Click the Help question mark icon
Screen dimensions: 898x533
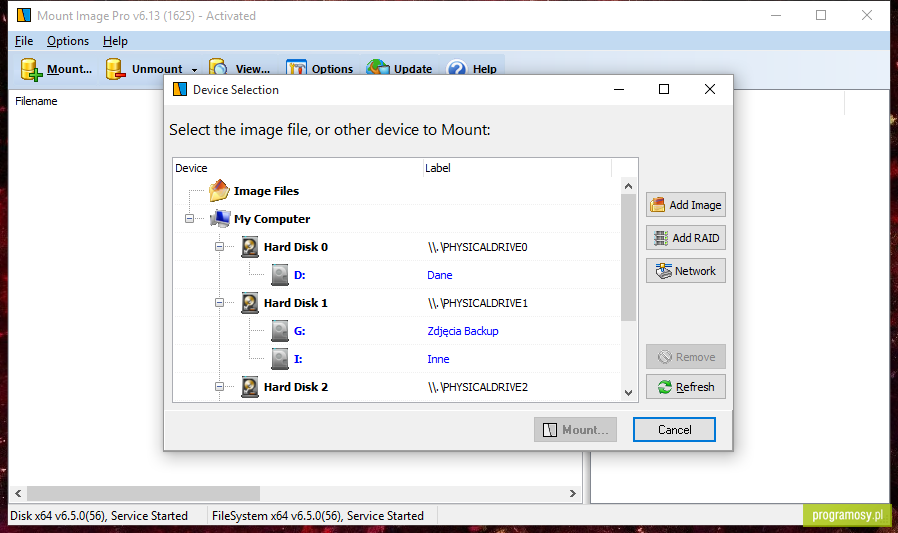[x=457, y=68]
